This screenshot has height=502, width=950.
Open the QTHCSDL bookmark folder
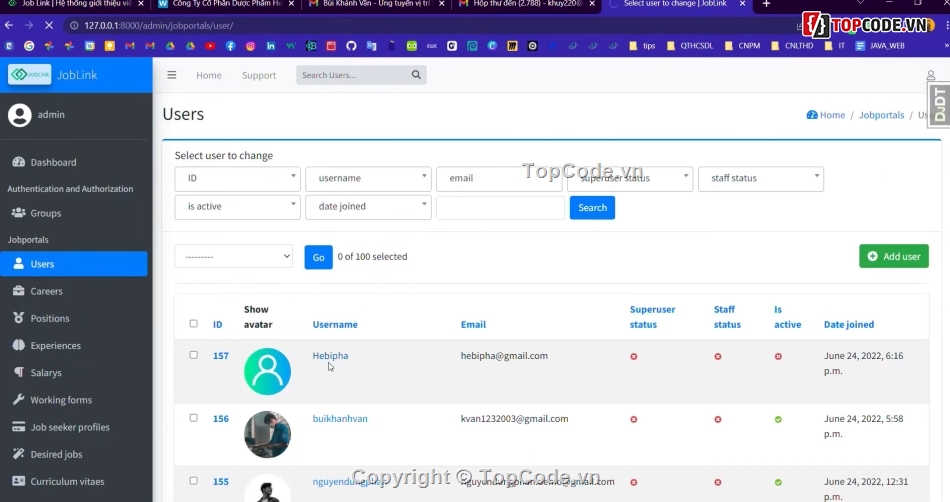(x=689, y=45)
